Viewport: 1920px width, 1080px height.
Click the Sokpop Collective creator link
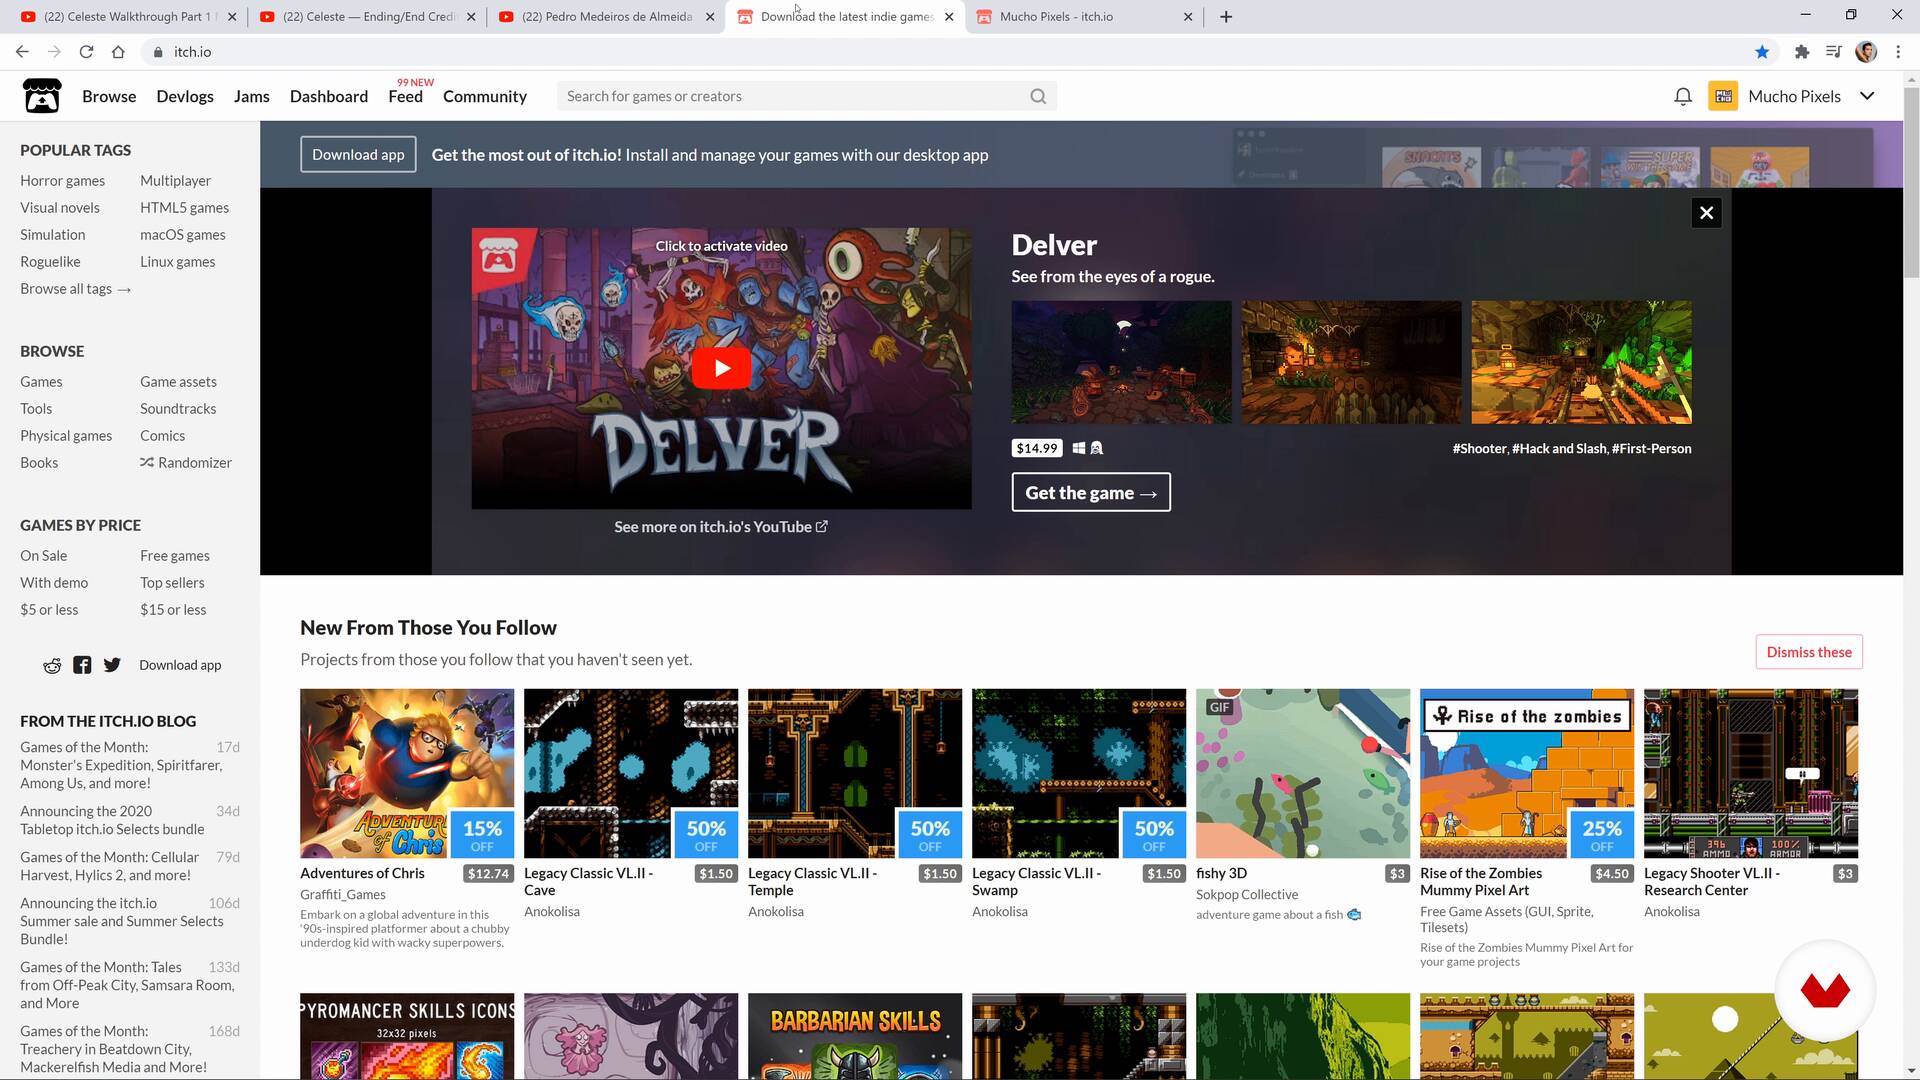coord(1247,894)
